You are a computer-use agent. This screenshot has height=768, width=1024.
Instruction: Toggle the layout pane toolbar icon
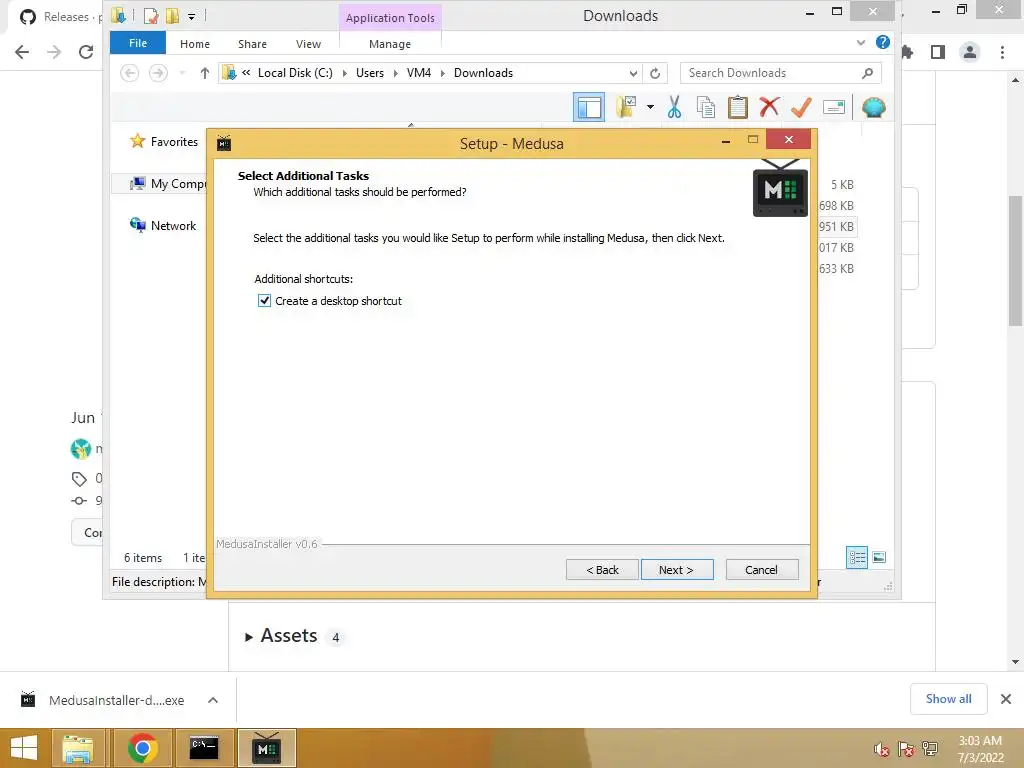(x=589, y=107)
